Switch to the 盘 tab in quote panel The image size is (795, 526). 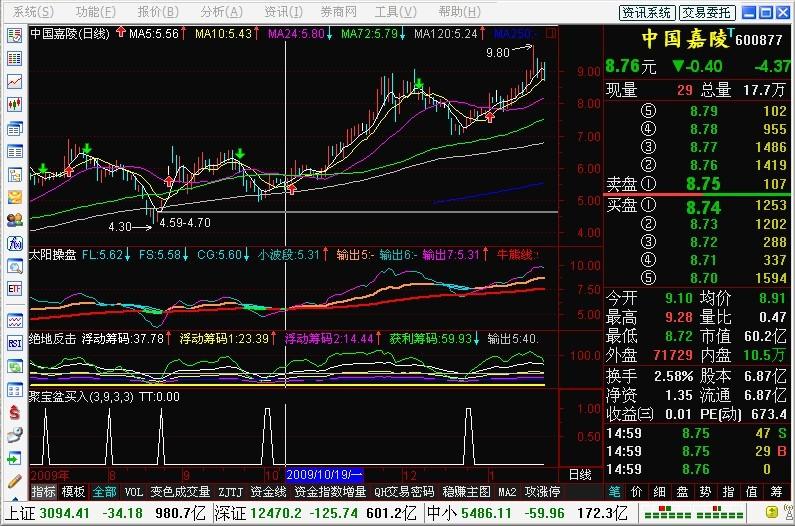click(x=682, y=492)
